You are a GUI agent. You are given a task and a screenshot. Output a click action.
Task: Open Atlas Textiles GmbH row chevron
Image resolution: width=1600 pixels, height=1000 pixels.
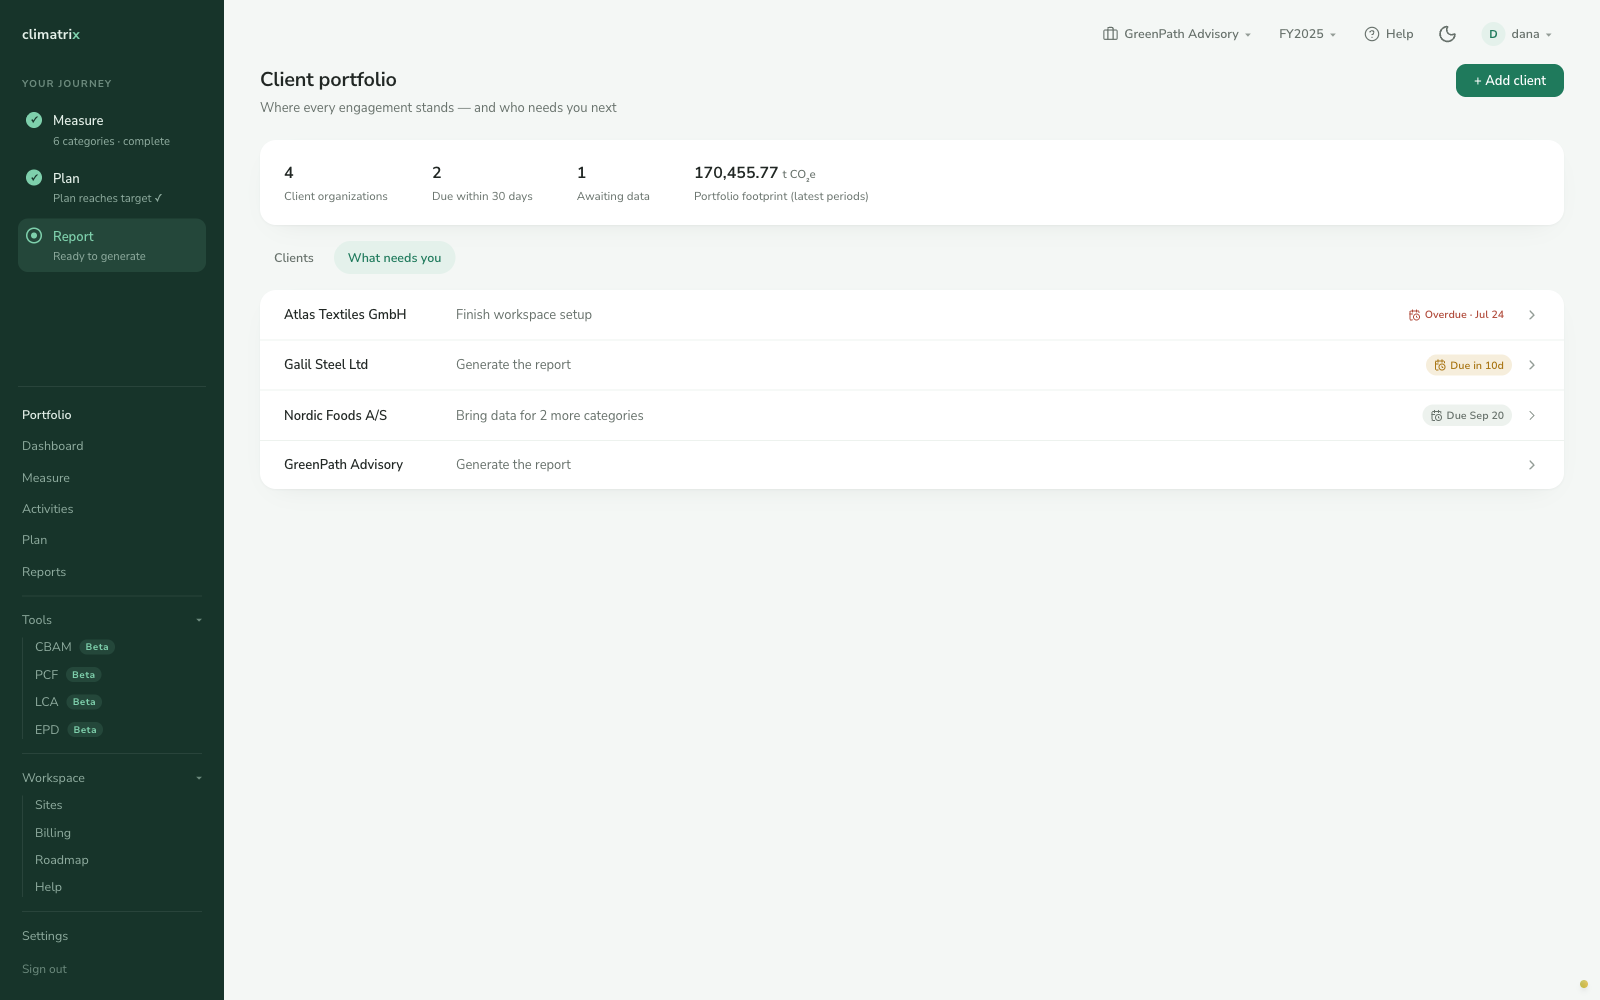(x=1531, y=315)
